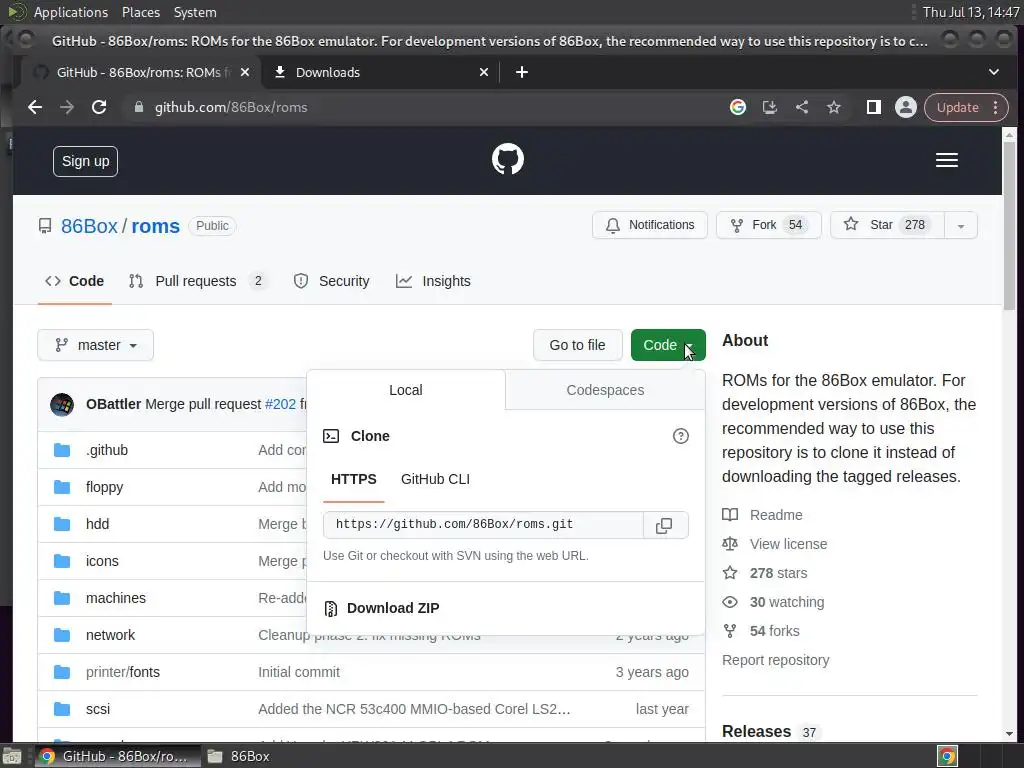
Task: Close the GitHub 86Box/roms browser tab
Action: (245, 72)
